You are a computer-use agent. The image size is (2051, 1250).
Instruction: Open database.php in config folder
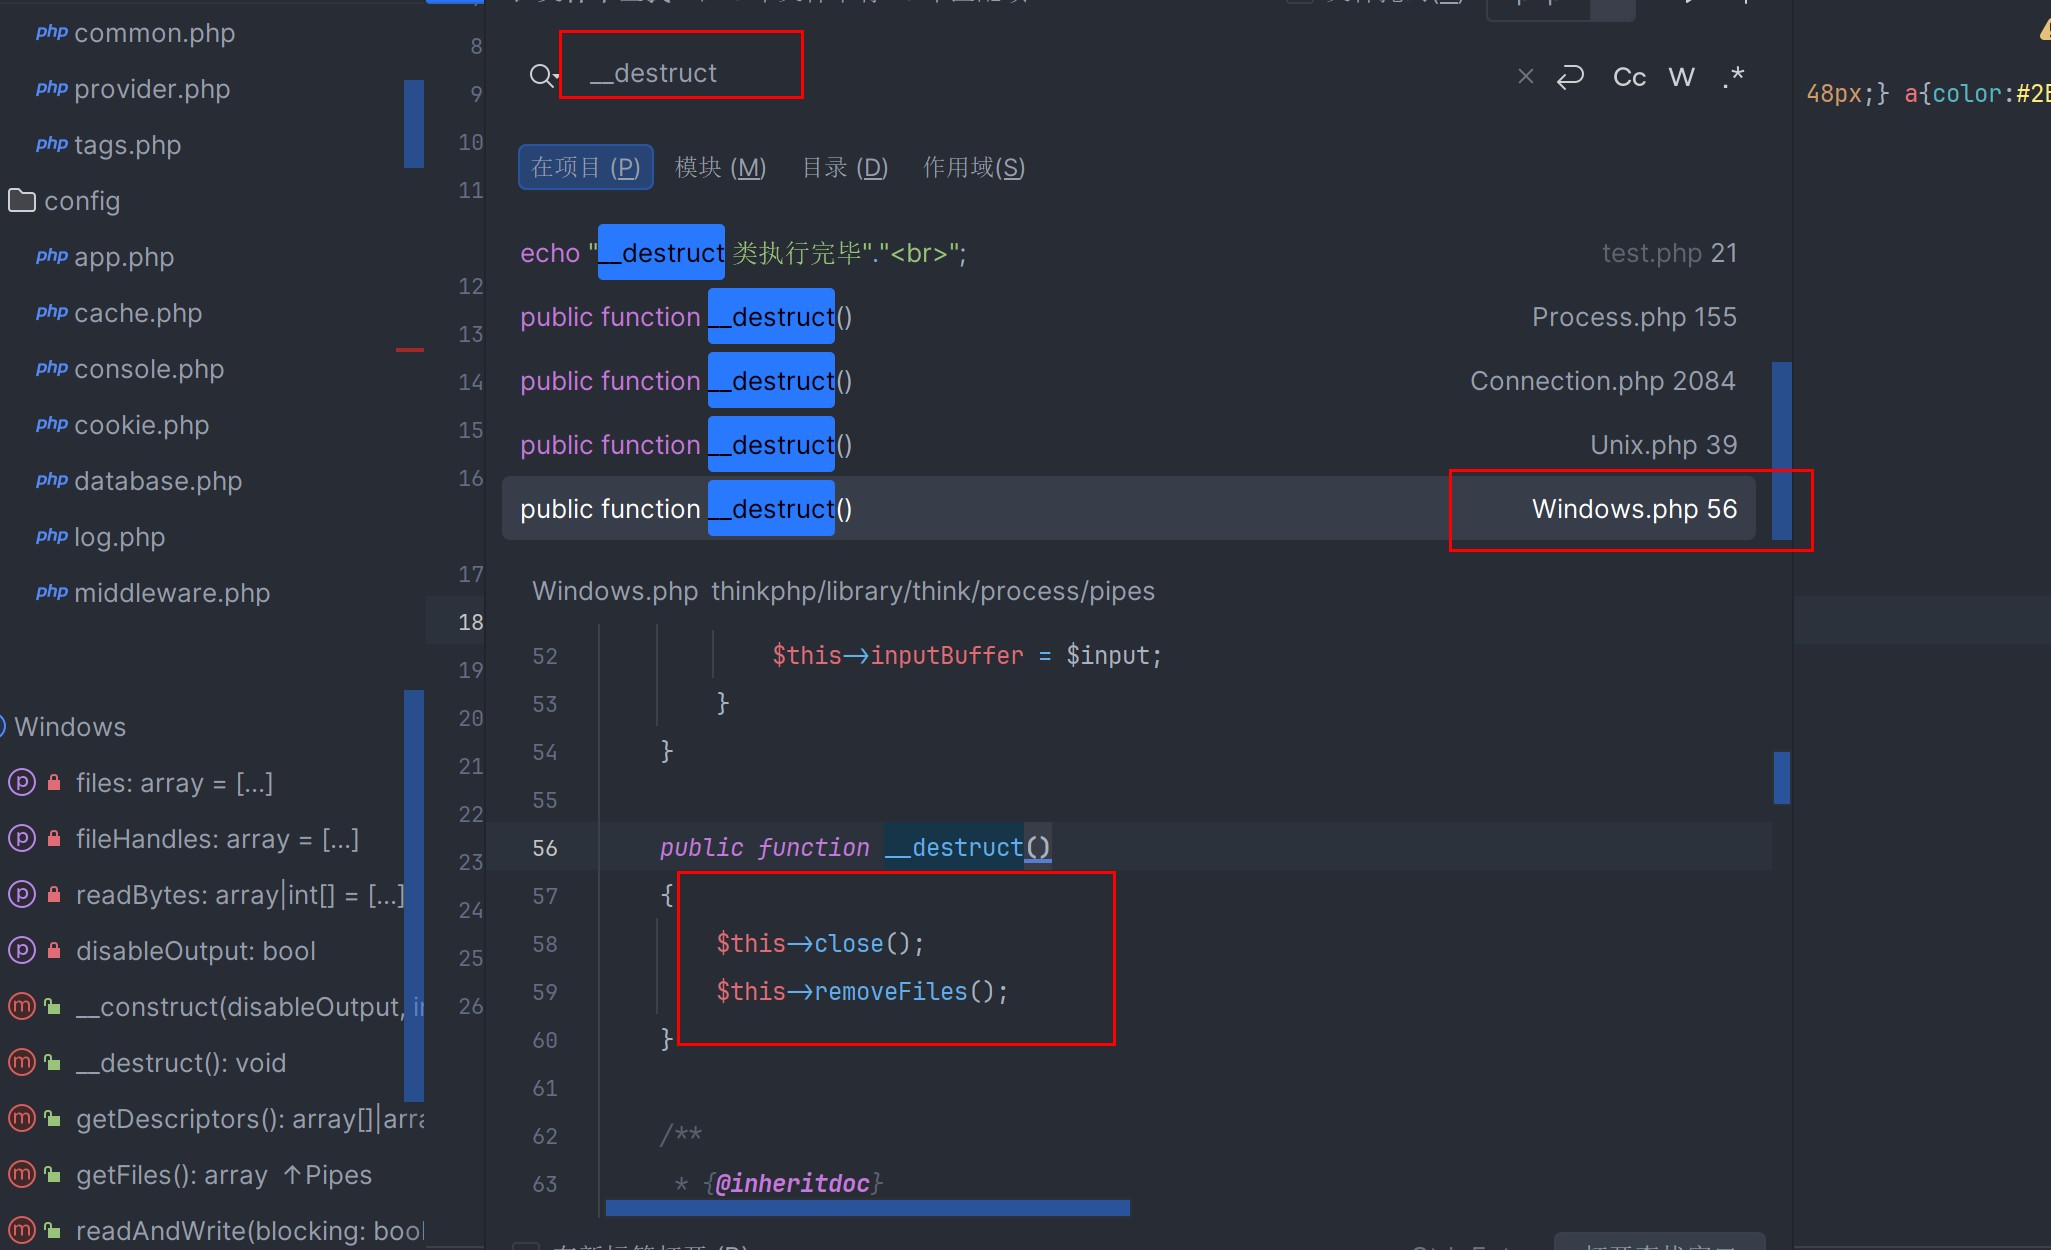click(x=158, y=481)
